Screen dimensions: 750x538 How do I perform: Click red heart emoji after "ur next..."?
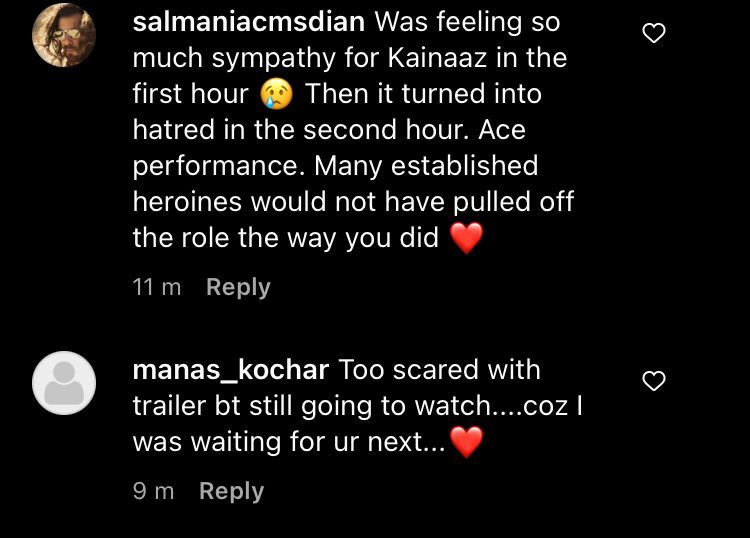pyautogui.click(x=466, y=442)
